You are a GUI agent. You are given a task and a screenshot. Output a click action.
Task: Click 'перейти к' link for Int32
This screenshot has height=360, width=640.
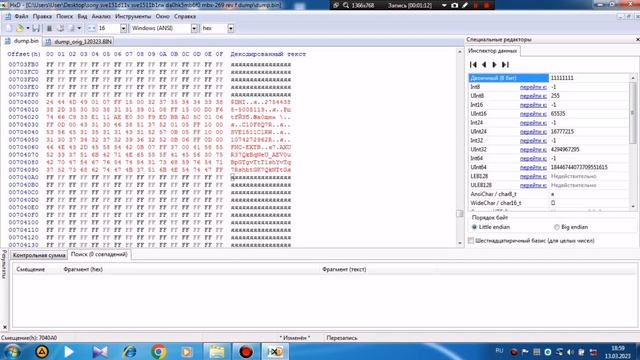533,140
